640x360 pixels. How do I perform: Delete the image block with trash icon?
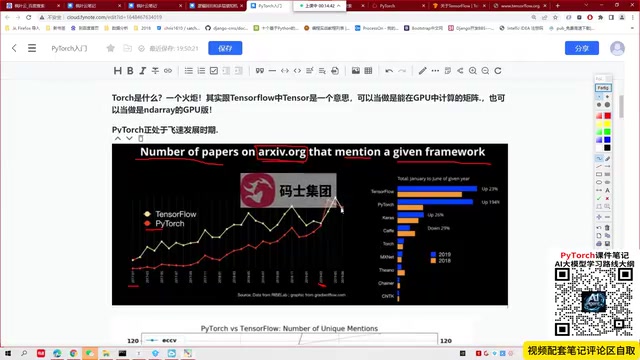coord(141,138)
